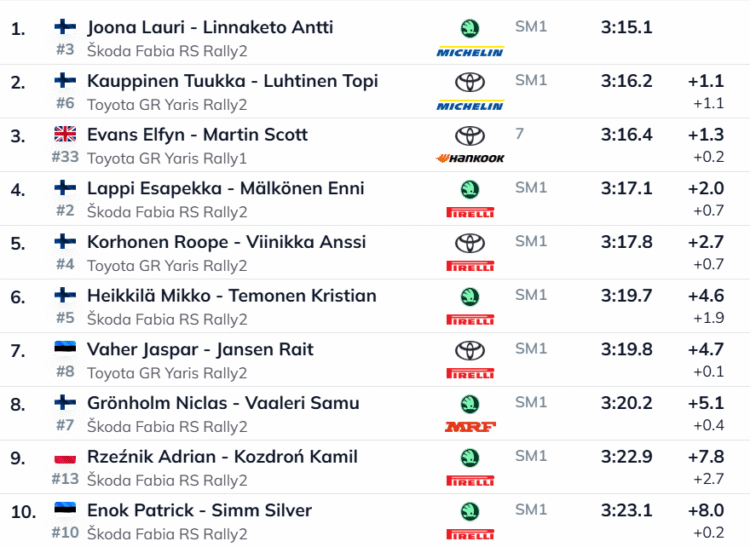Open Joona Lauri - Linnaketo Antti entry

[x=210, y=27]
